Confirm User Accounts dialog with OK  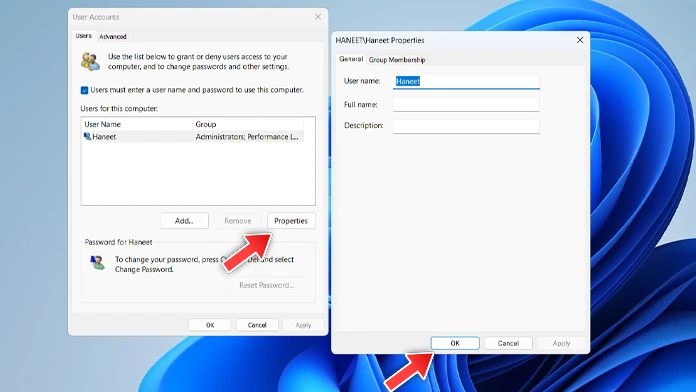[x=210, y=325]
